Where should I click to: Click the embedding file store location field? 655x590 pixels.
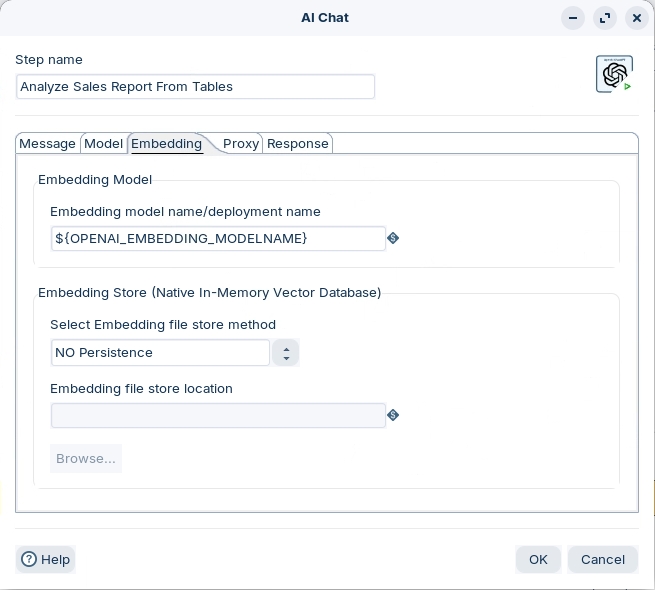218,416
